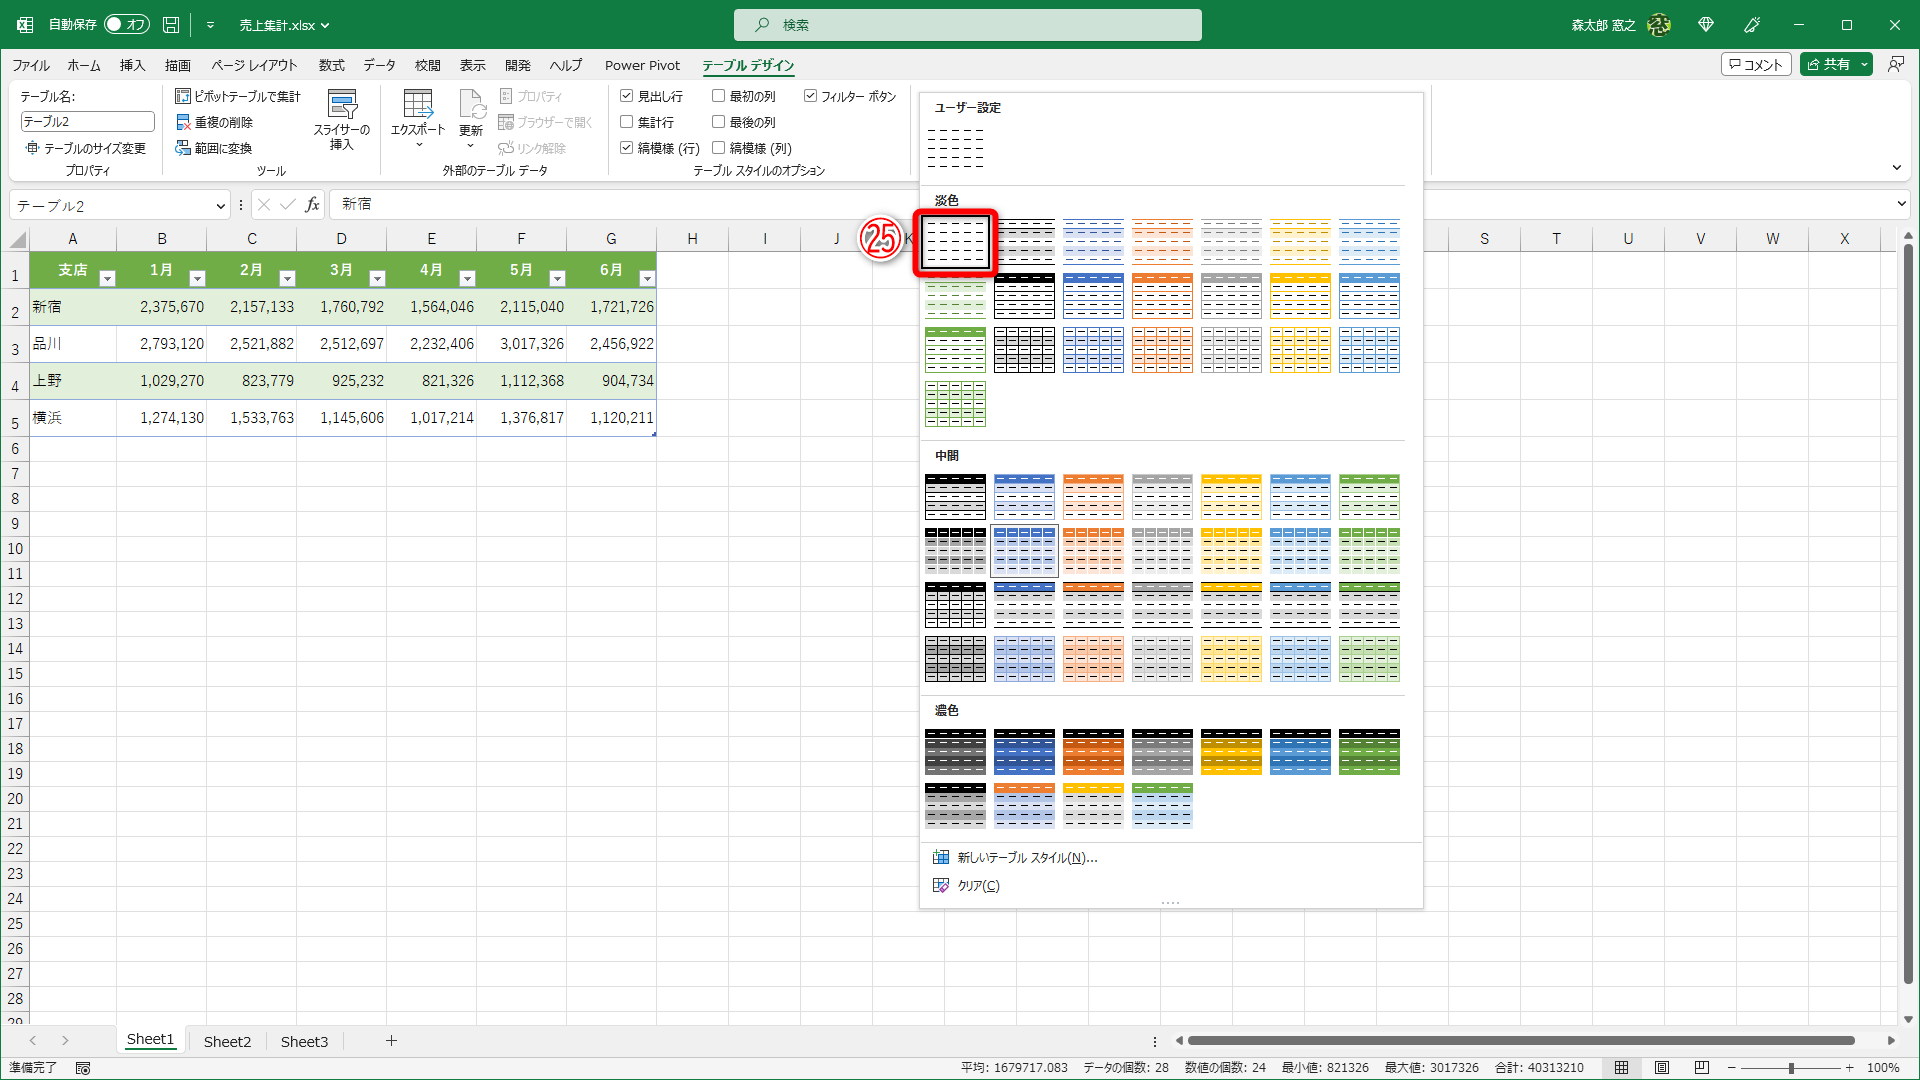This screenshot has width=1920, height=1080.
Task: Enable the 集計行 total row checkbox
Action: 627,122
